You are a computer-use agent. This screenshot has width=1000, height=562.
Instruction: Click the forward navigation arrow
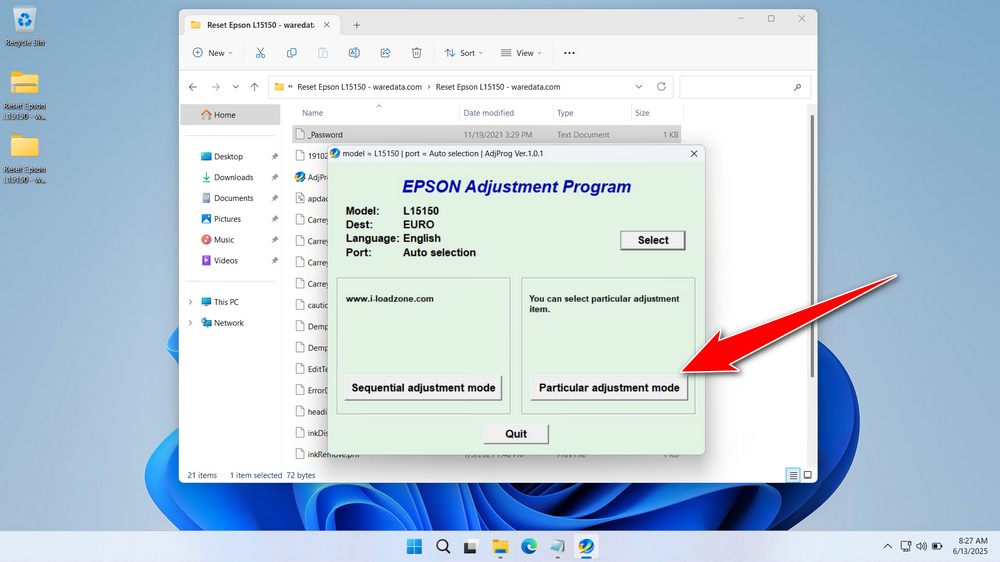click(x=216, y=87)
